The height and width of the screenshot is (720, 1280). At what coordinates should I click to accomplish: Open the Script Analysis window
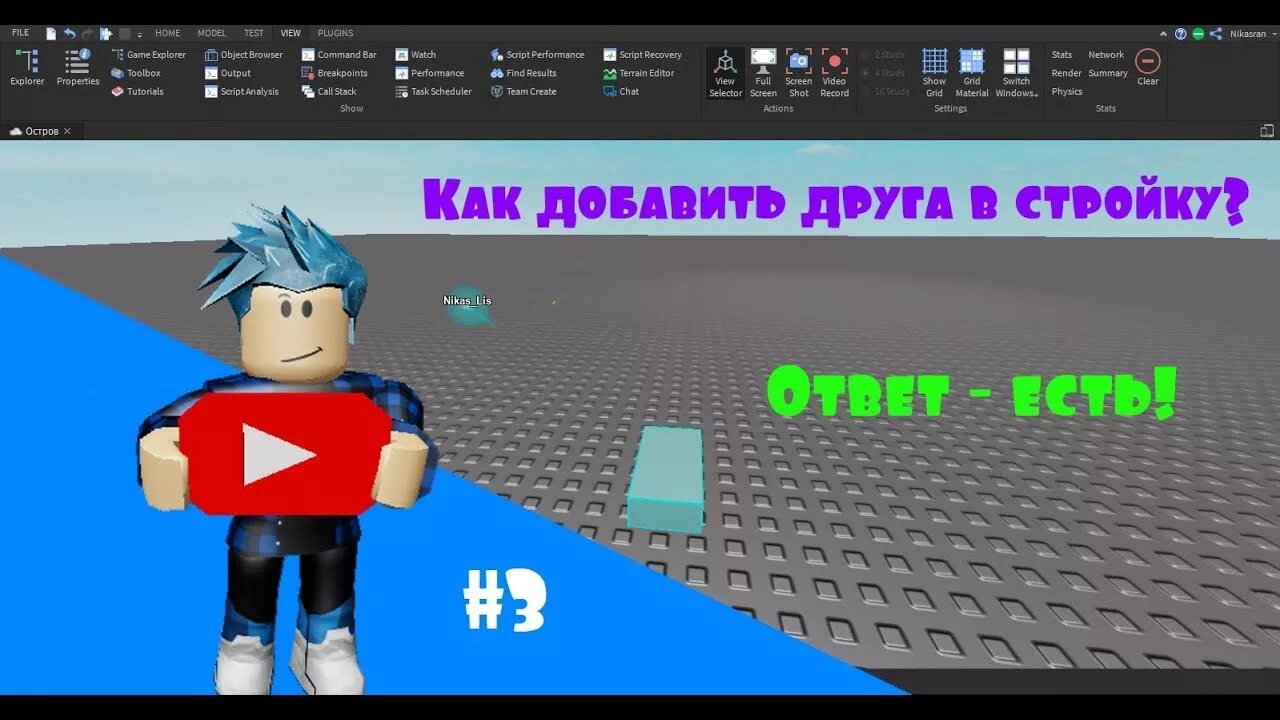pyautogui.click(x=242, y=91)
